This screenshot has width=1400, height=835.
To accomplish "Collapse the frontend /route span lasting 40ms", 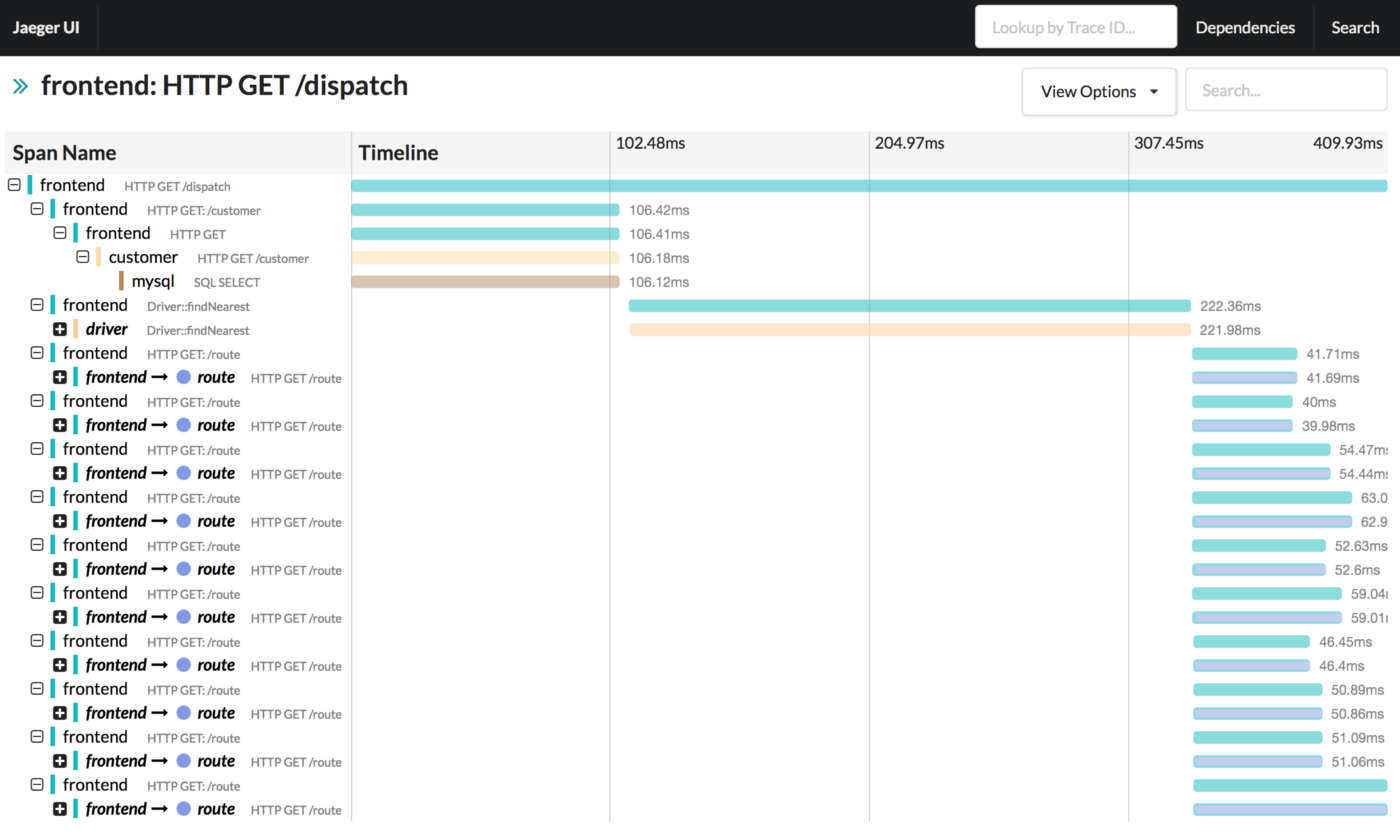I will 37,401.
